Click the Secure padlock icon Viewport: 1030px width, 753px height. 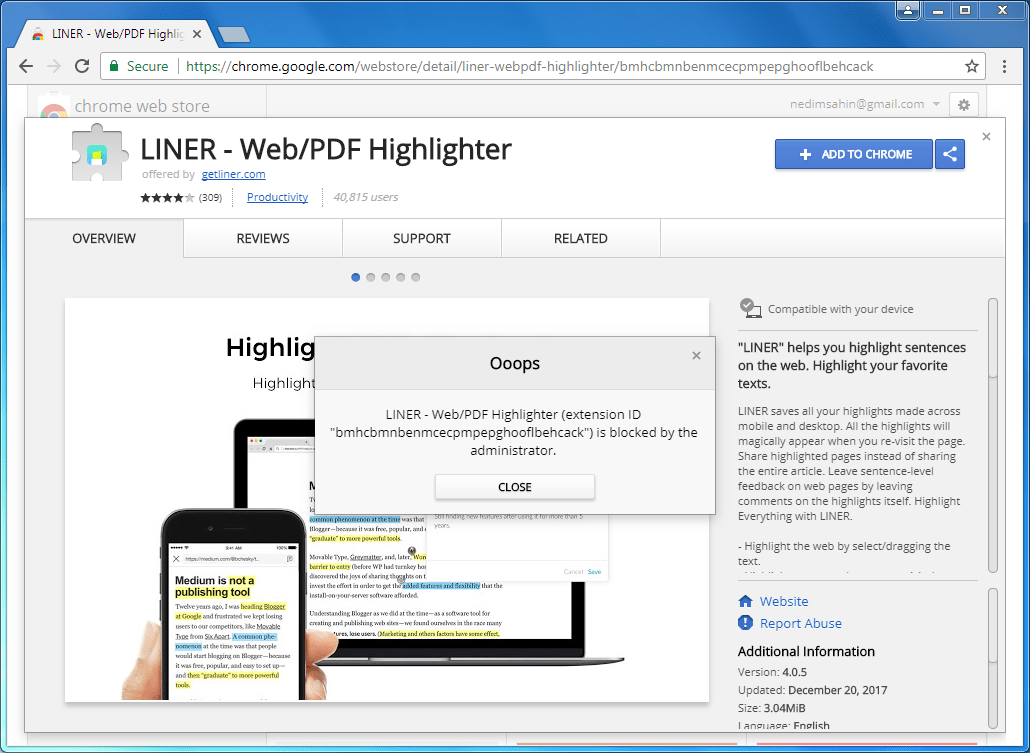click(x=114, y=66)
